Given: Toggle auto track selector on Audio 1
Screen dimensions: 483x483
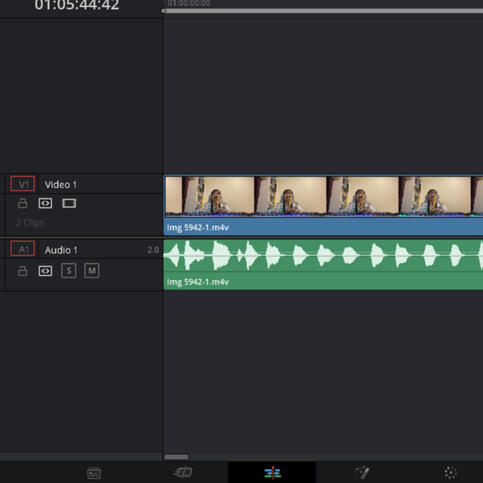Looking at the screenshot, I should [45, 271].
